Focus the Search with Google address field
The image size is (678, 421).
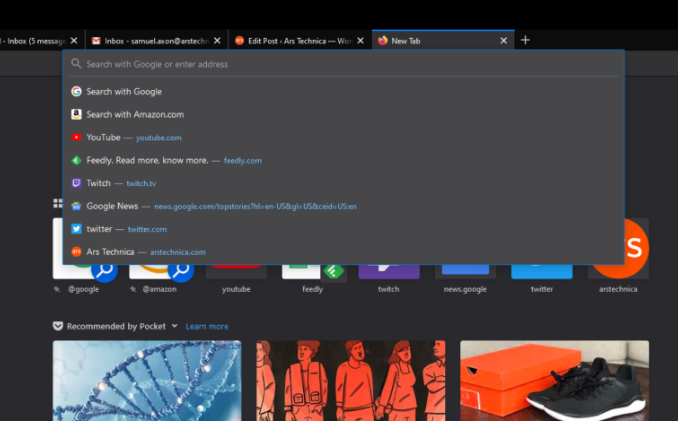[344, 64]
